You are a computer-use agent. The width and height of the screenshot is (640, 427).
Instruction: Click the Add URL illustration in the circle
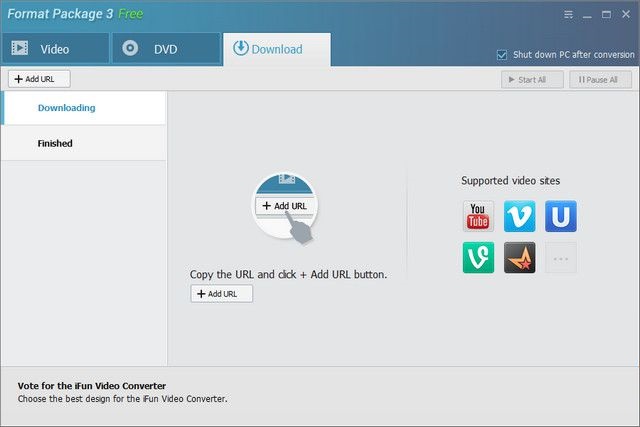tap(285, 206)
